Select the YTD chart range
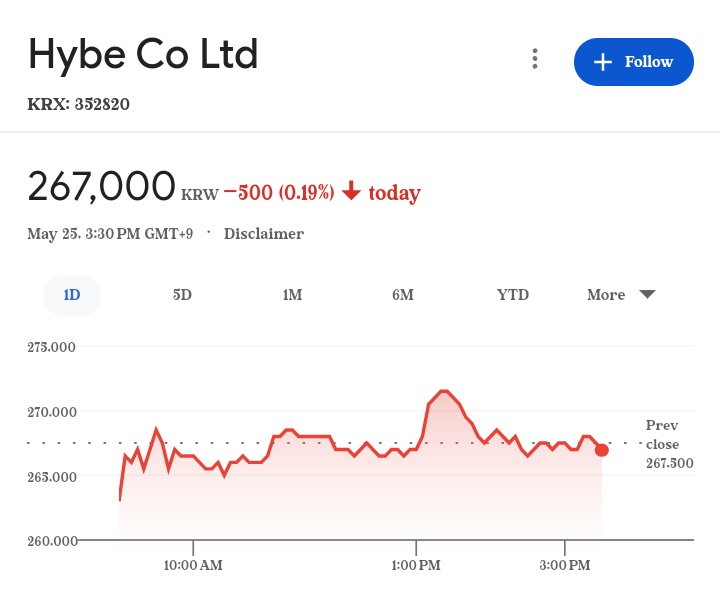 pyautogui.click(x=512, y=295)
